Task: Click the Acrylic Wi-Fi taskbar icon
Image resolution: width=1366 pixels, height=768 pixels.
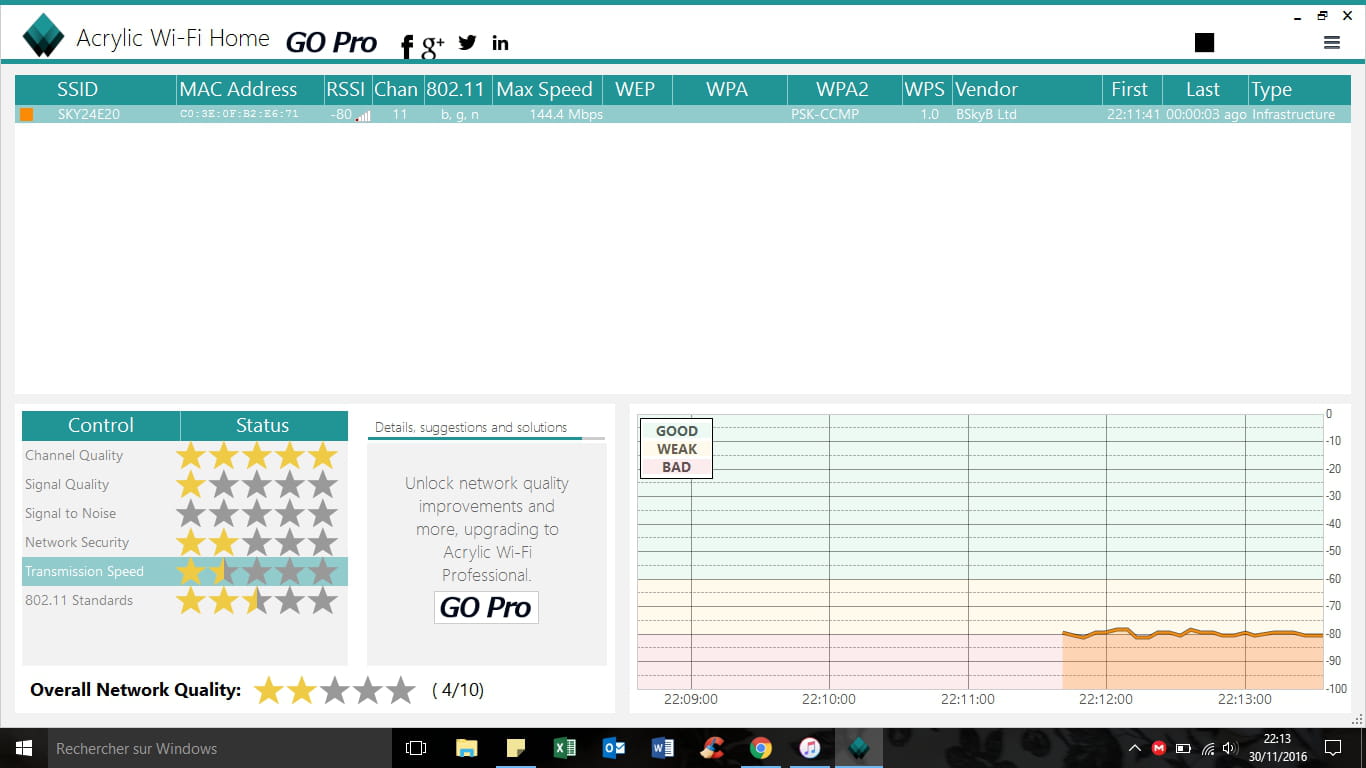Action: [859, 748]
